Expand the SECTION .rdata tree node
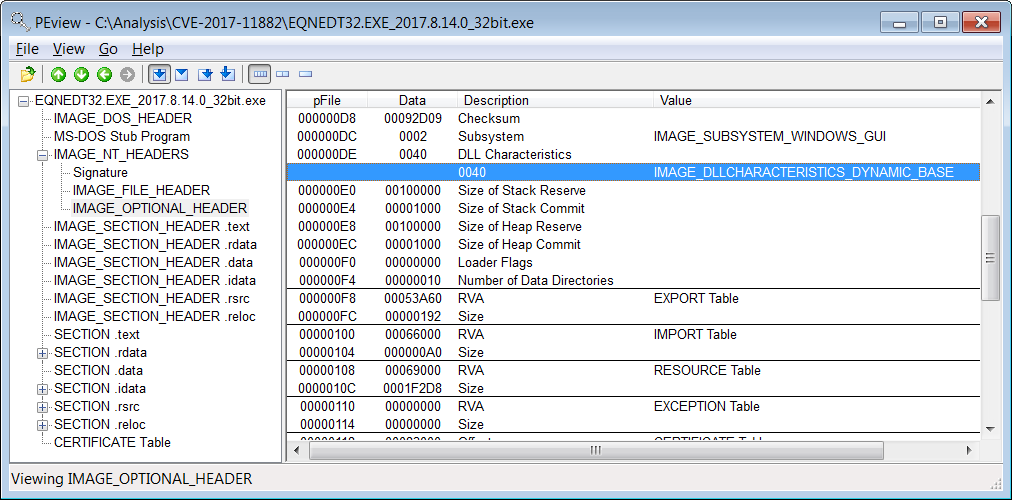Image resolution: width=1012 pixels, height=500 pixels. coord(43,353)
